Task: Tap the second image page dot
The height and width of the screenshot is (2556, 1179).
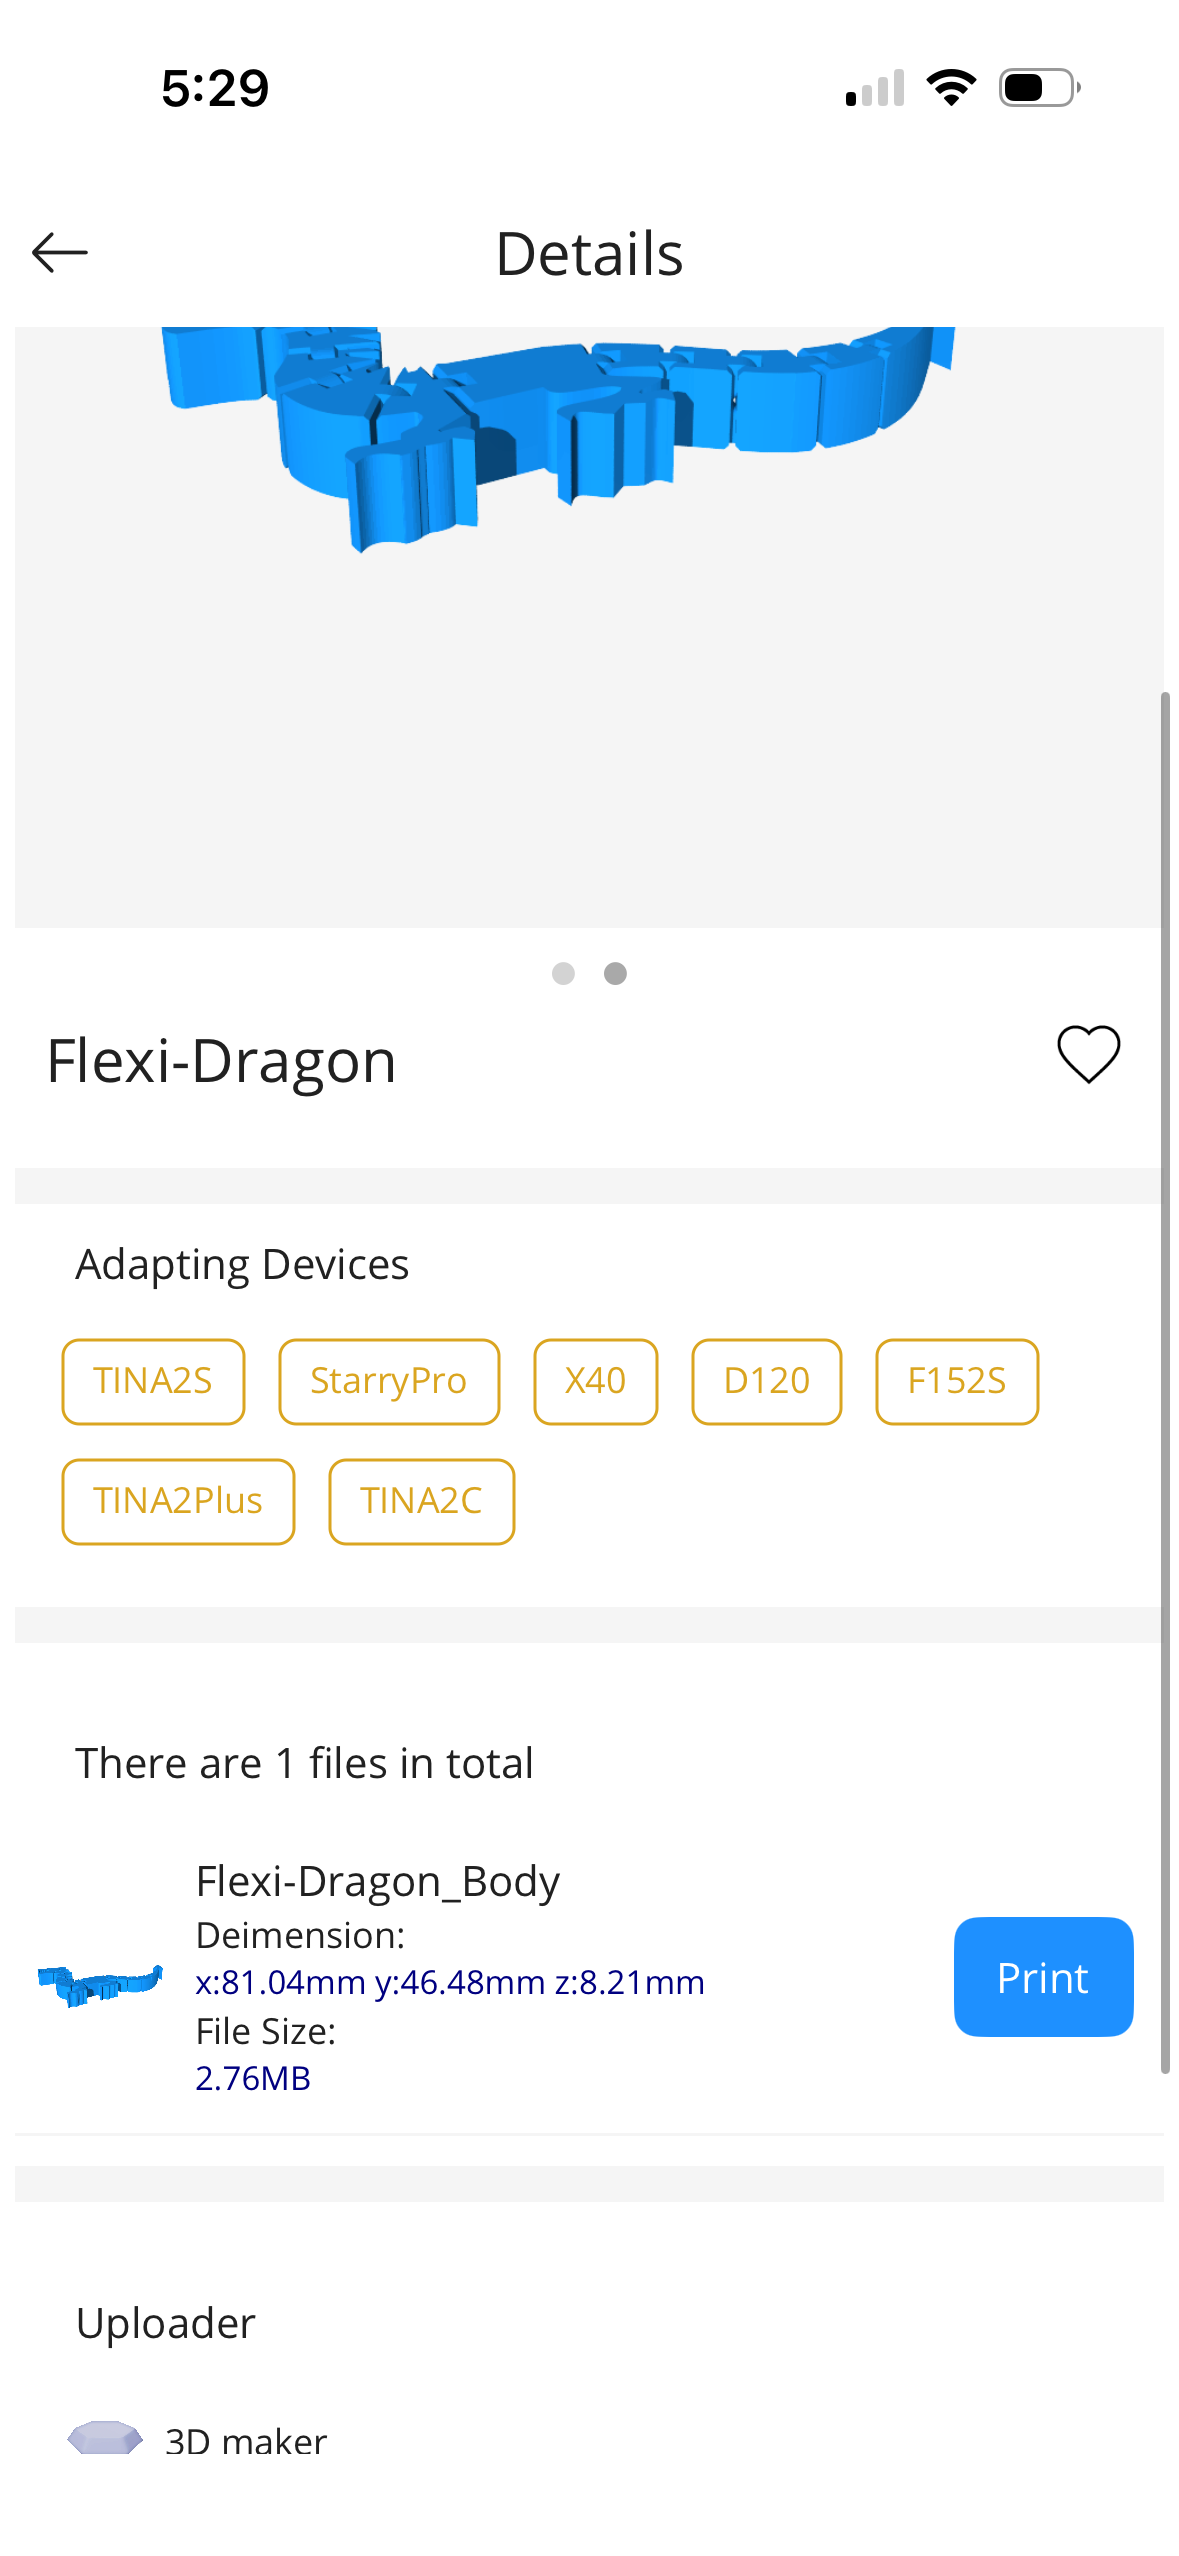Action: click(x=616, y=973)
